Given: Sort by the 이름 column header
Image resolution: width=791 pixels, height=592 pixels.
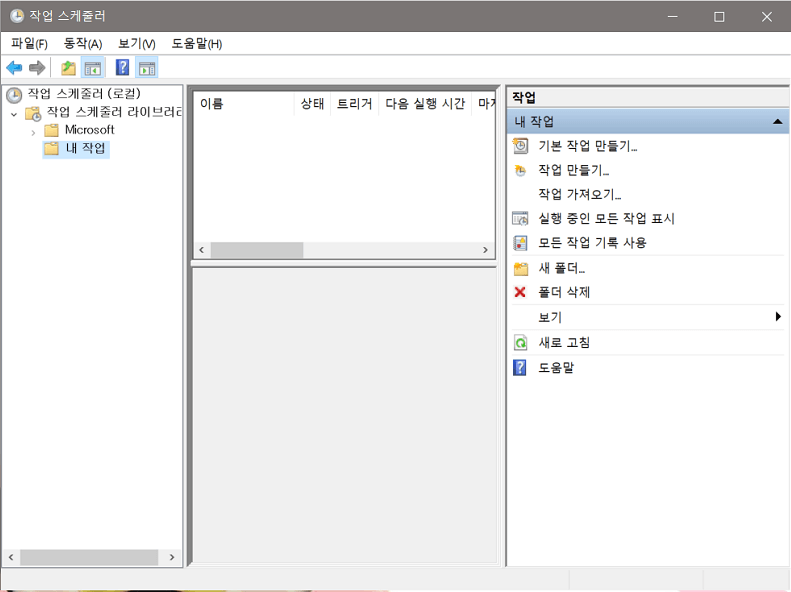Looking at the screenshot, I should click(244, 104).
